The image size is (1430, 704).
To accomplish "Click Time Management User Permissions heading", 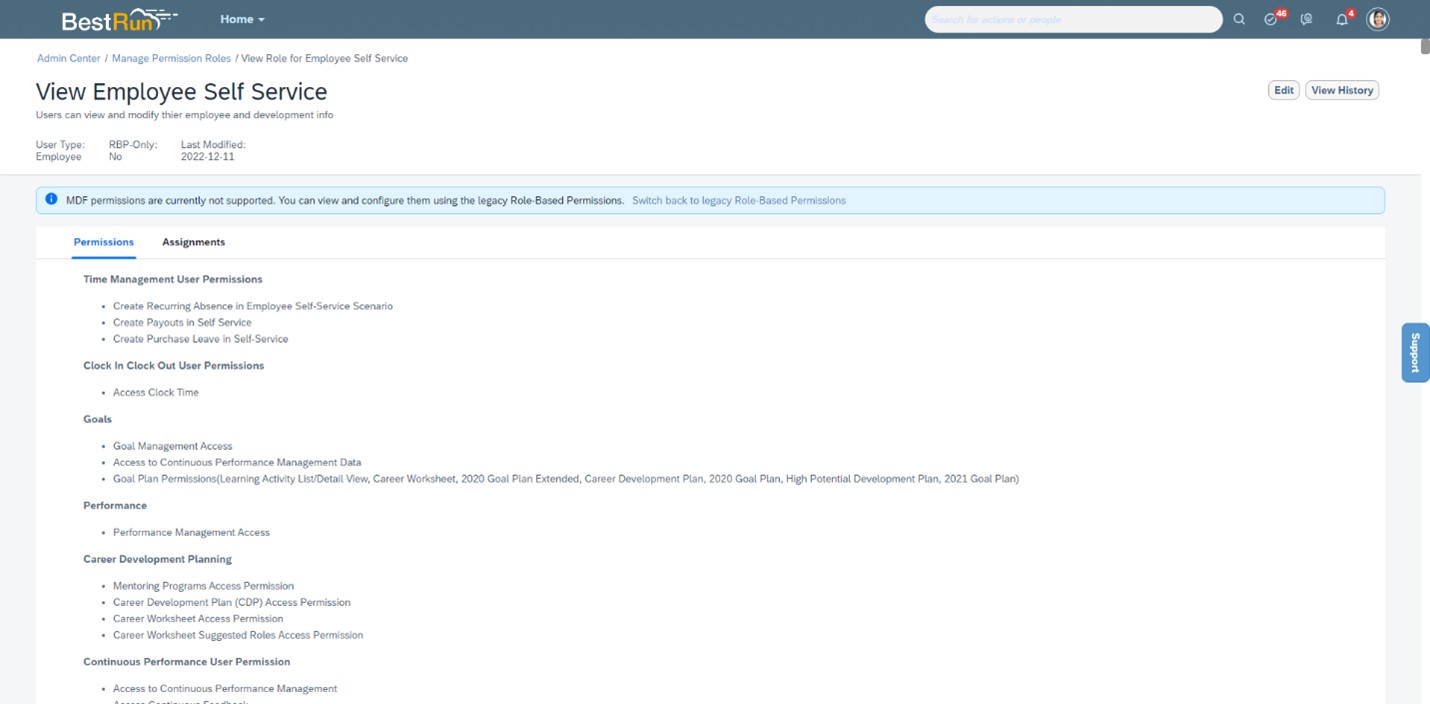I will point(173,279).
